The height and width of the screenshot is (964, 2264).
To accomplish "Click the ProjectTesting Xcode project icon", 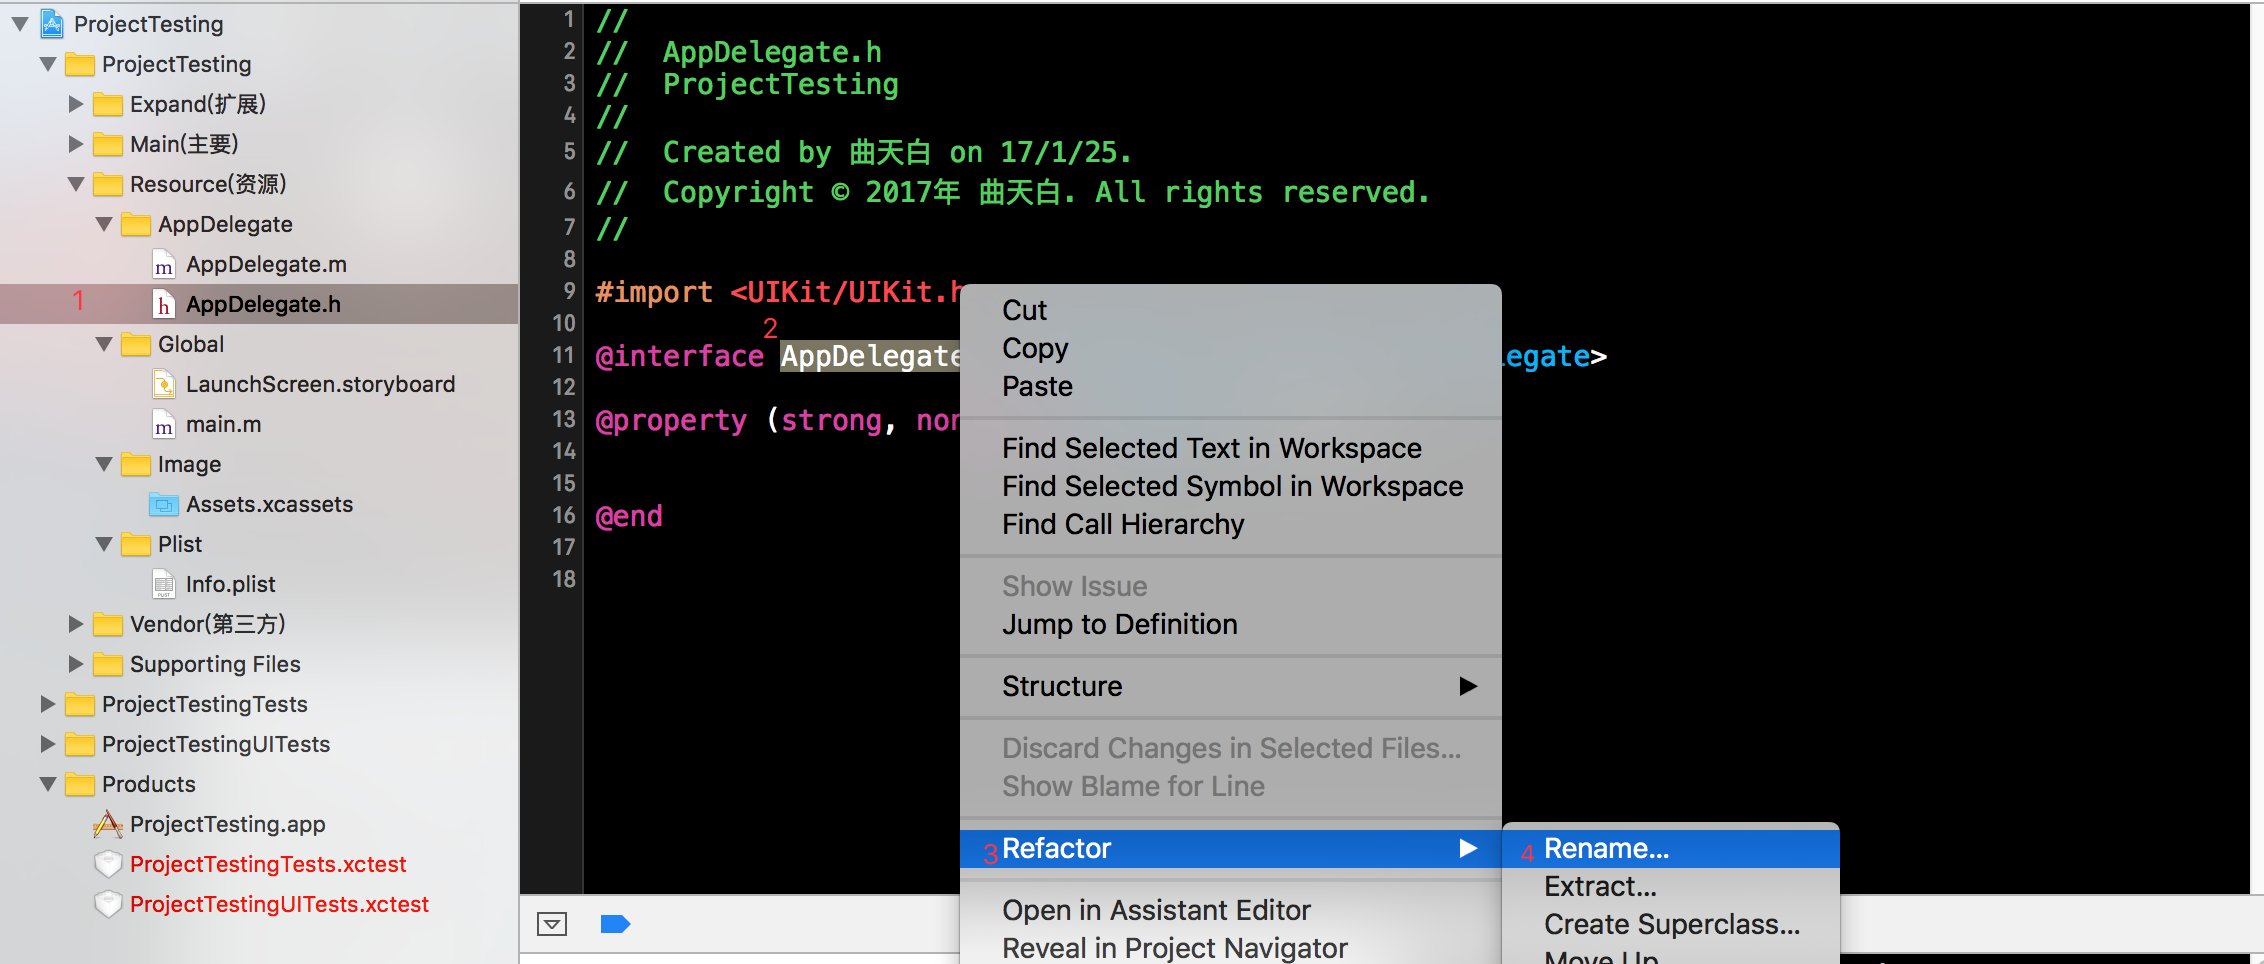I will pos(52,24).
